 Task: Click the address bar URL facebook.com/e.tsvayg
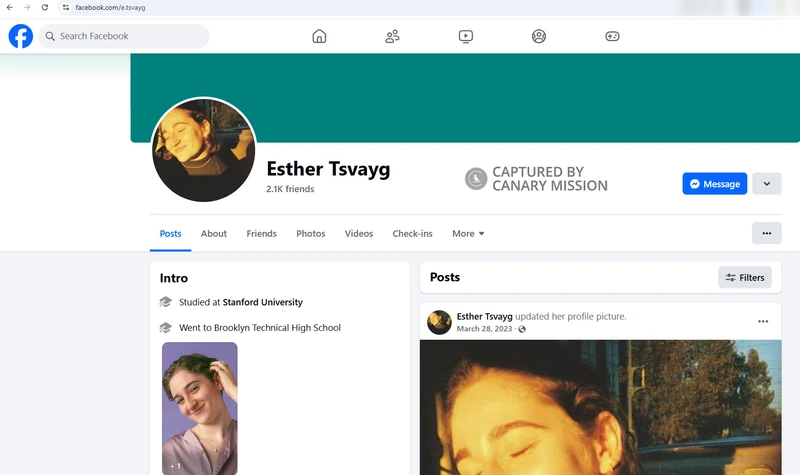(110, 8)
